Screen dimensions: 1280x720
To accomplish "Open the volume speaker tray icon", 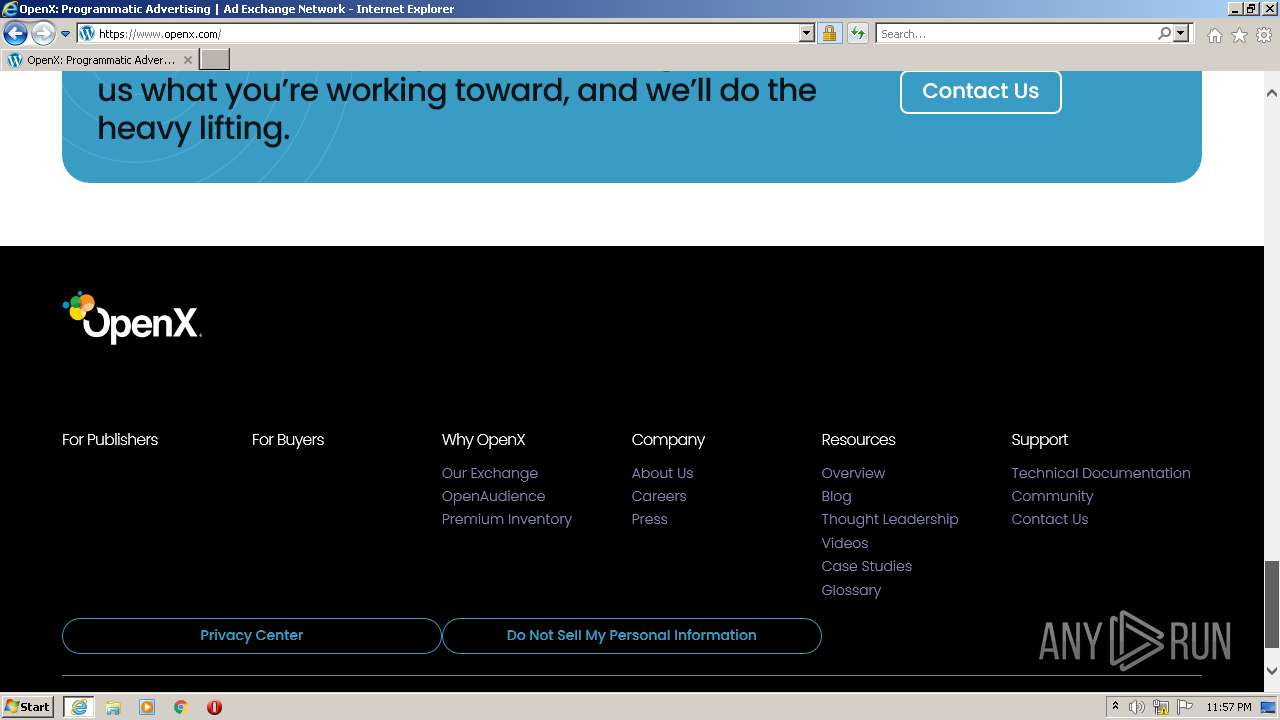I will coord(1137,707).
